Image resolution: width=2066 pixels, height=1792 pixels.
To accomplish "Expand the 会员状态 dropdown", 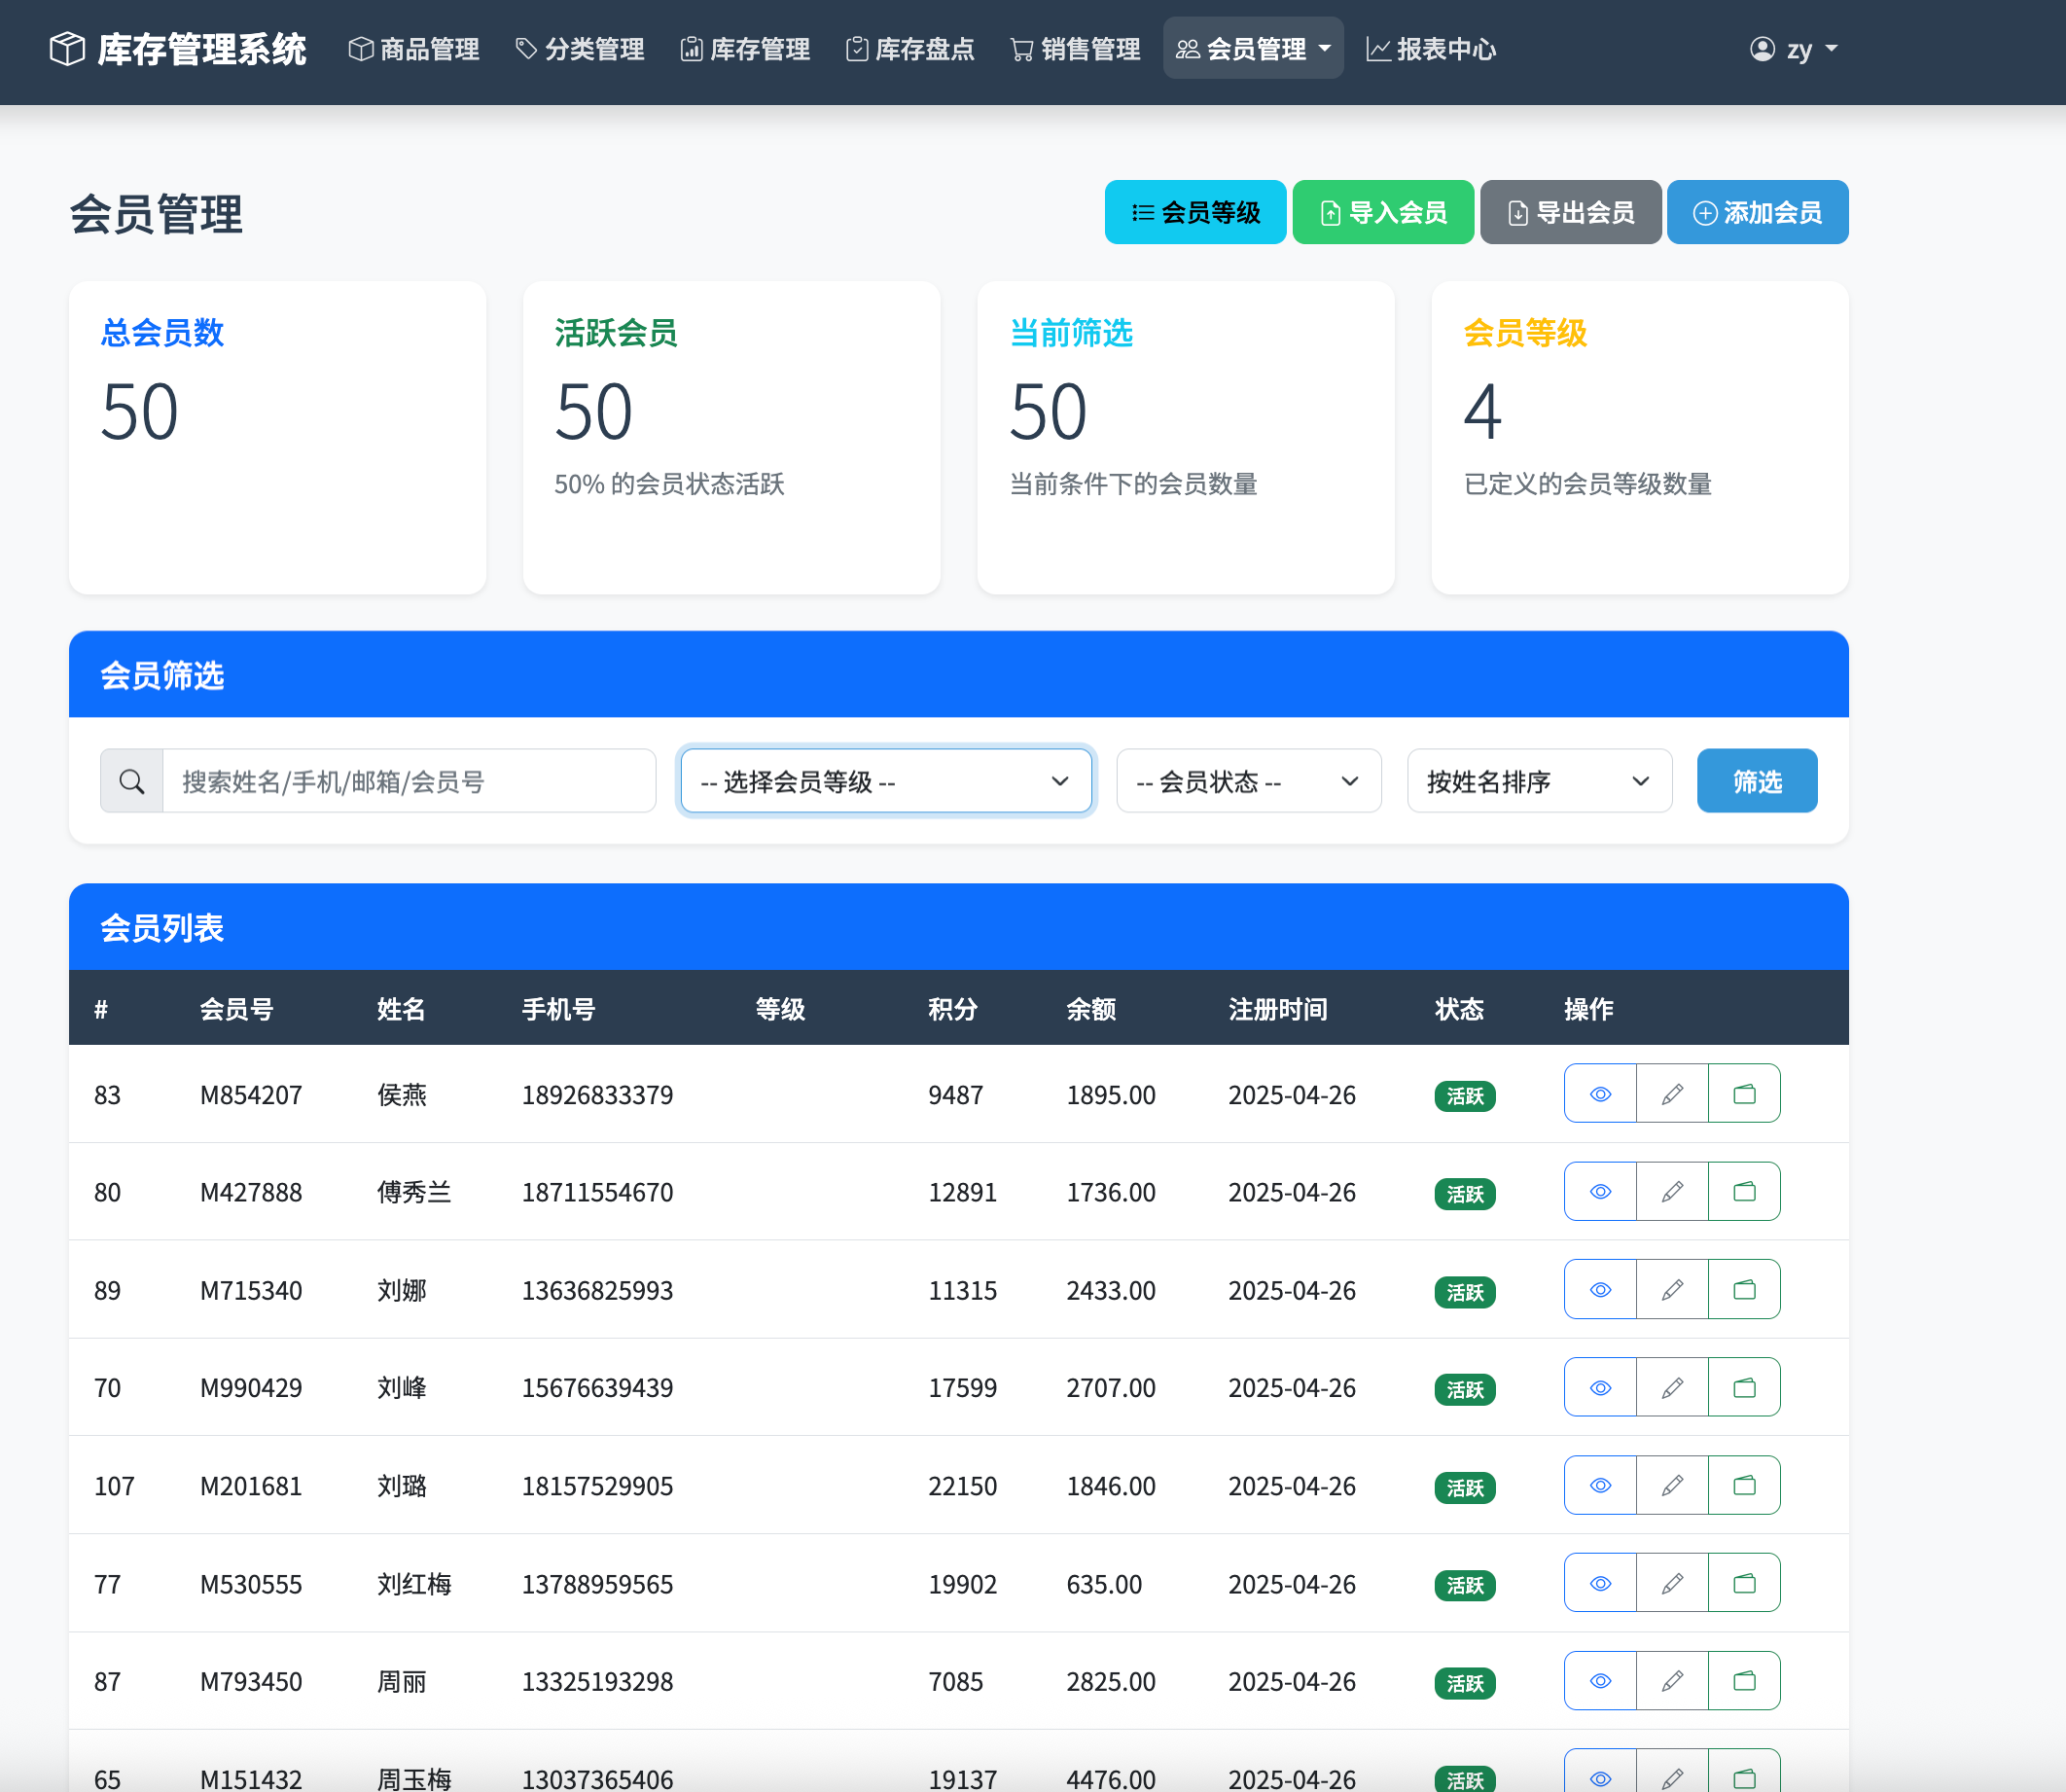I will 1248,781.
